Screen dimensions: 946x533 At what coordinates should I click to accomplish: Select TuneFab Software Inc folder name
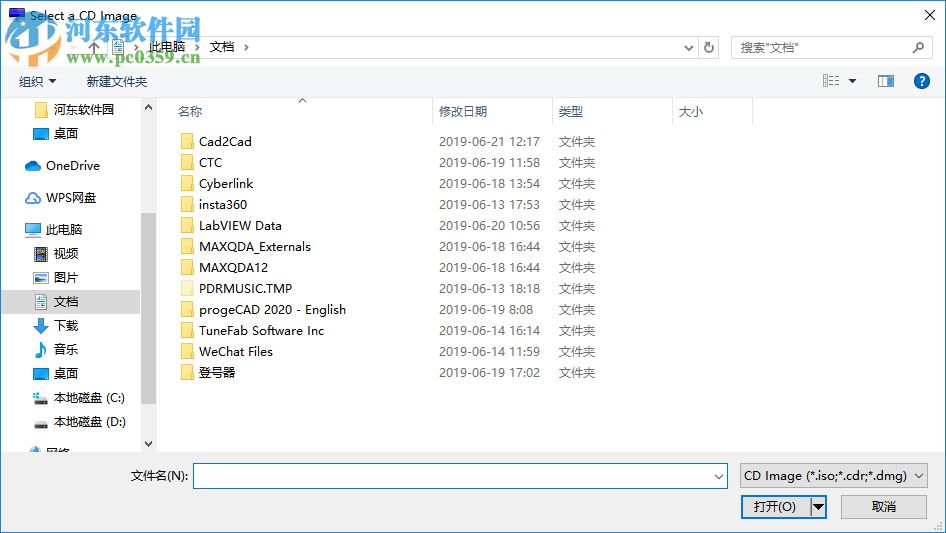coord(261,331)
